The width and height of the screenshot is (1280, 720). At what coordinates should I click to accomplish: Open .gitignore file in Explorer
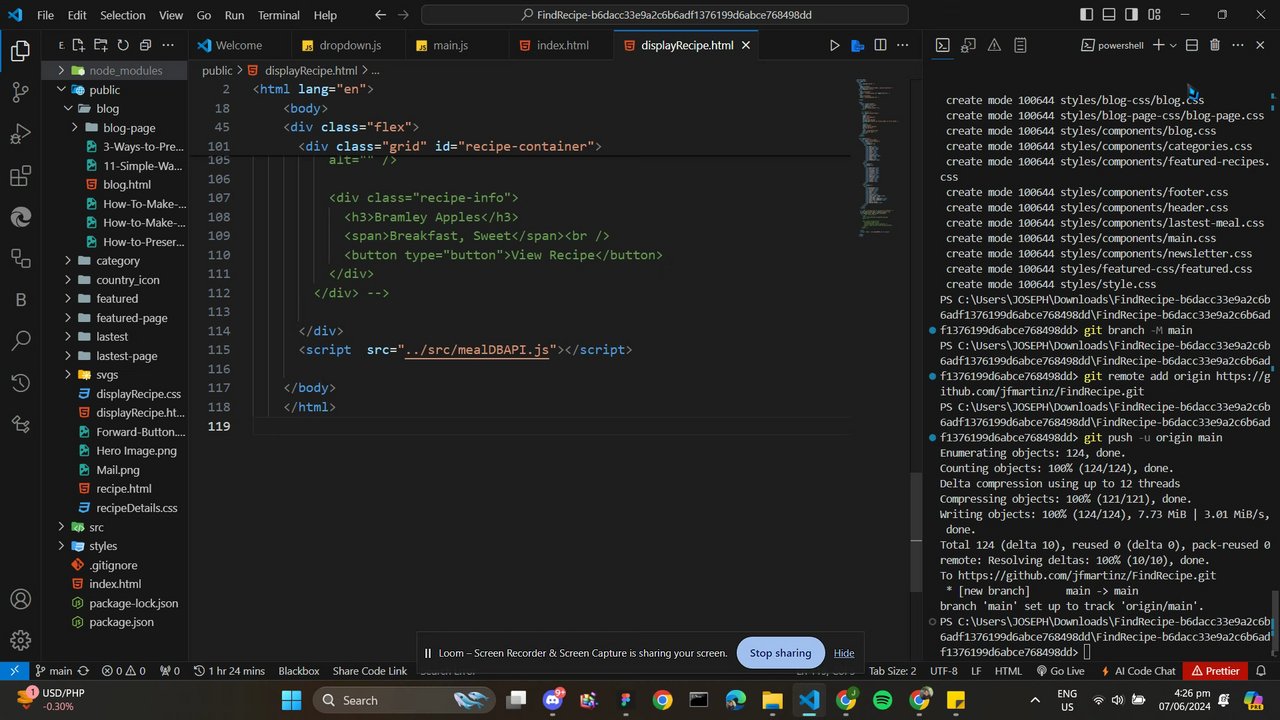point(115,565)
